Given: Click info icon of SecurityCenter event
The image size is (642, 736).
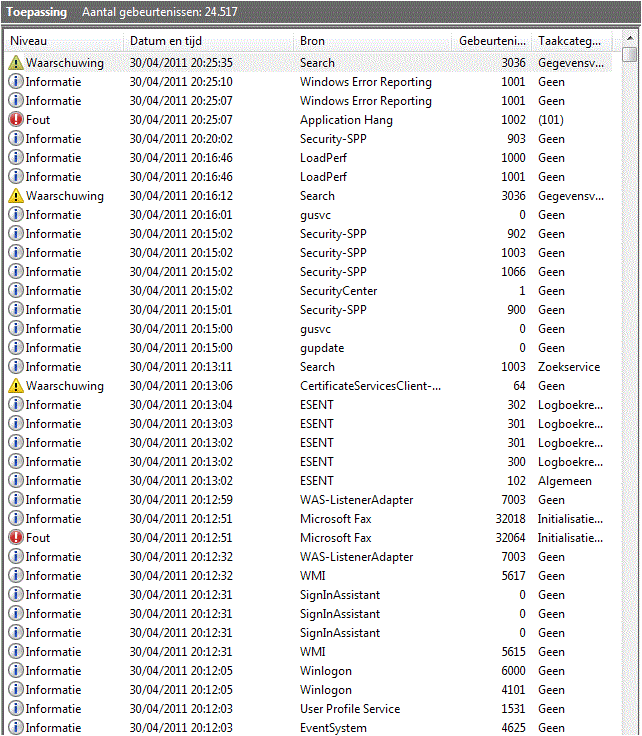Looking at the screenshot, I should tap(15, 291).
